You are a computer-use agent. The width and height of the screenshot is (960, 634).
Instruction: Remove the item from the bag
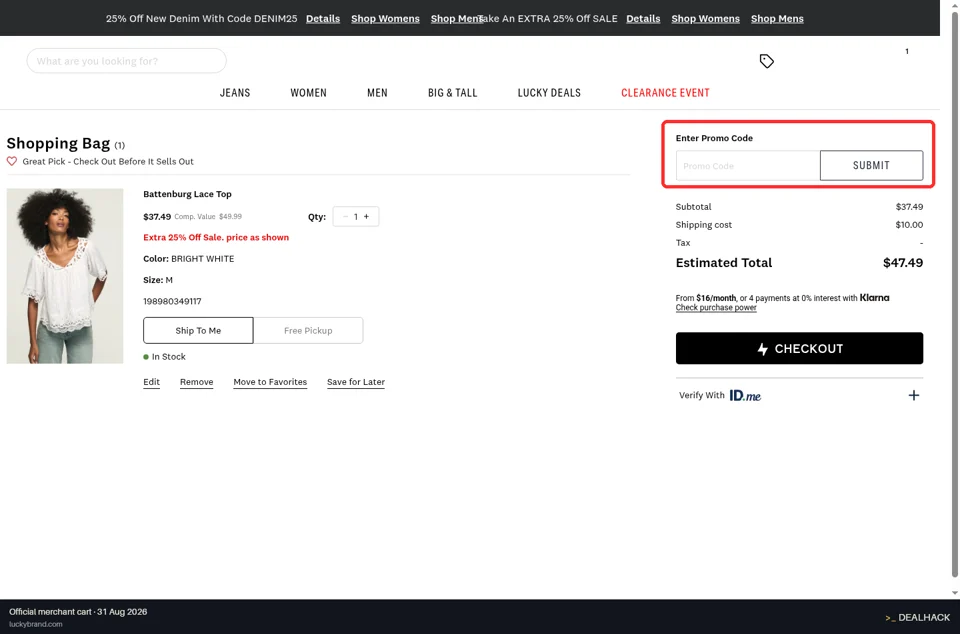click(197, 382)
